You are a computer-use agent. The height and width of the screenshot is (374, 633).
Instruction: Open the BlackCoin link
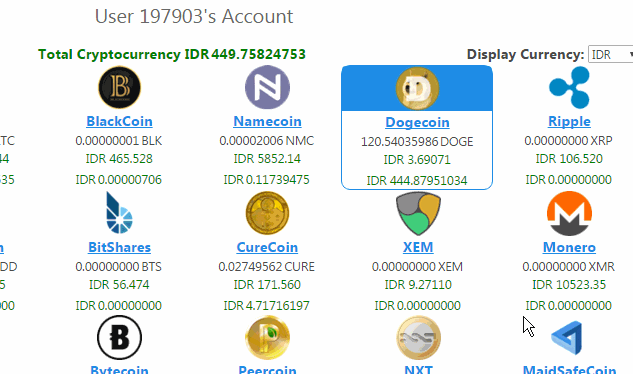click(x=119, y=121)
